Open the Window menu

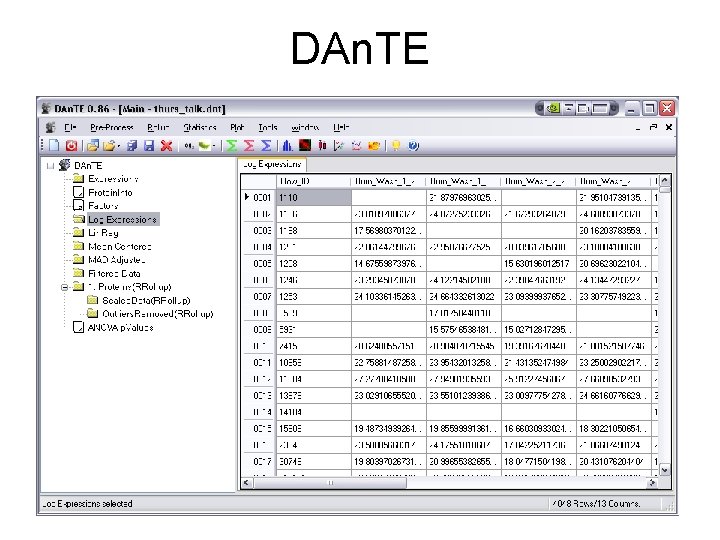[305, 127]
